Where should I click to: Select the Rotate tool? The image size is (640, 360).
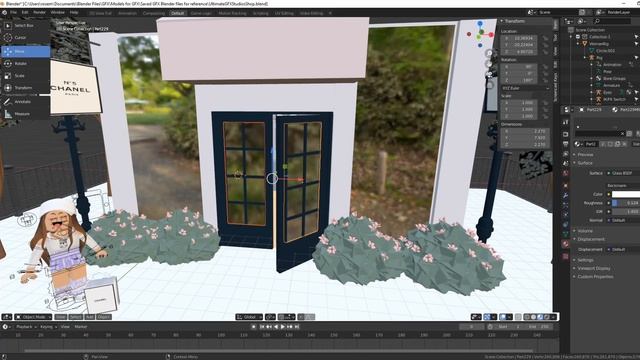click(25, 64)
